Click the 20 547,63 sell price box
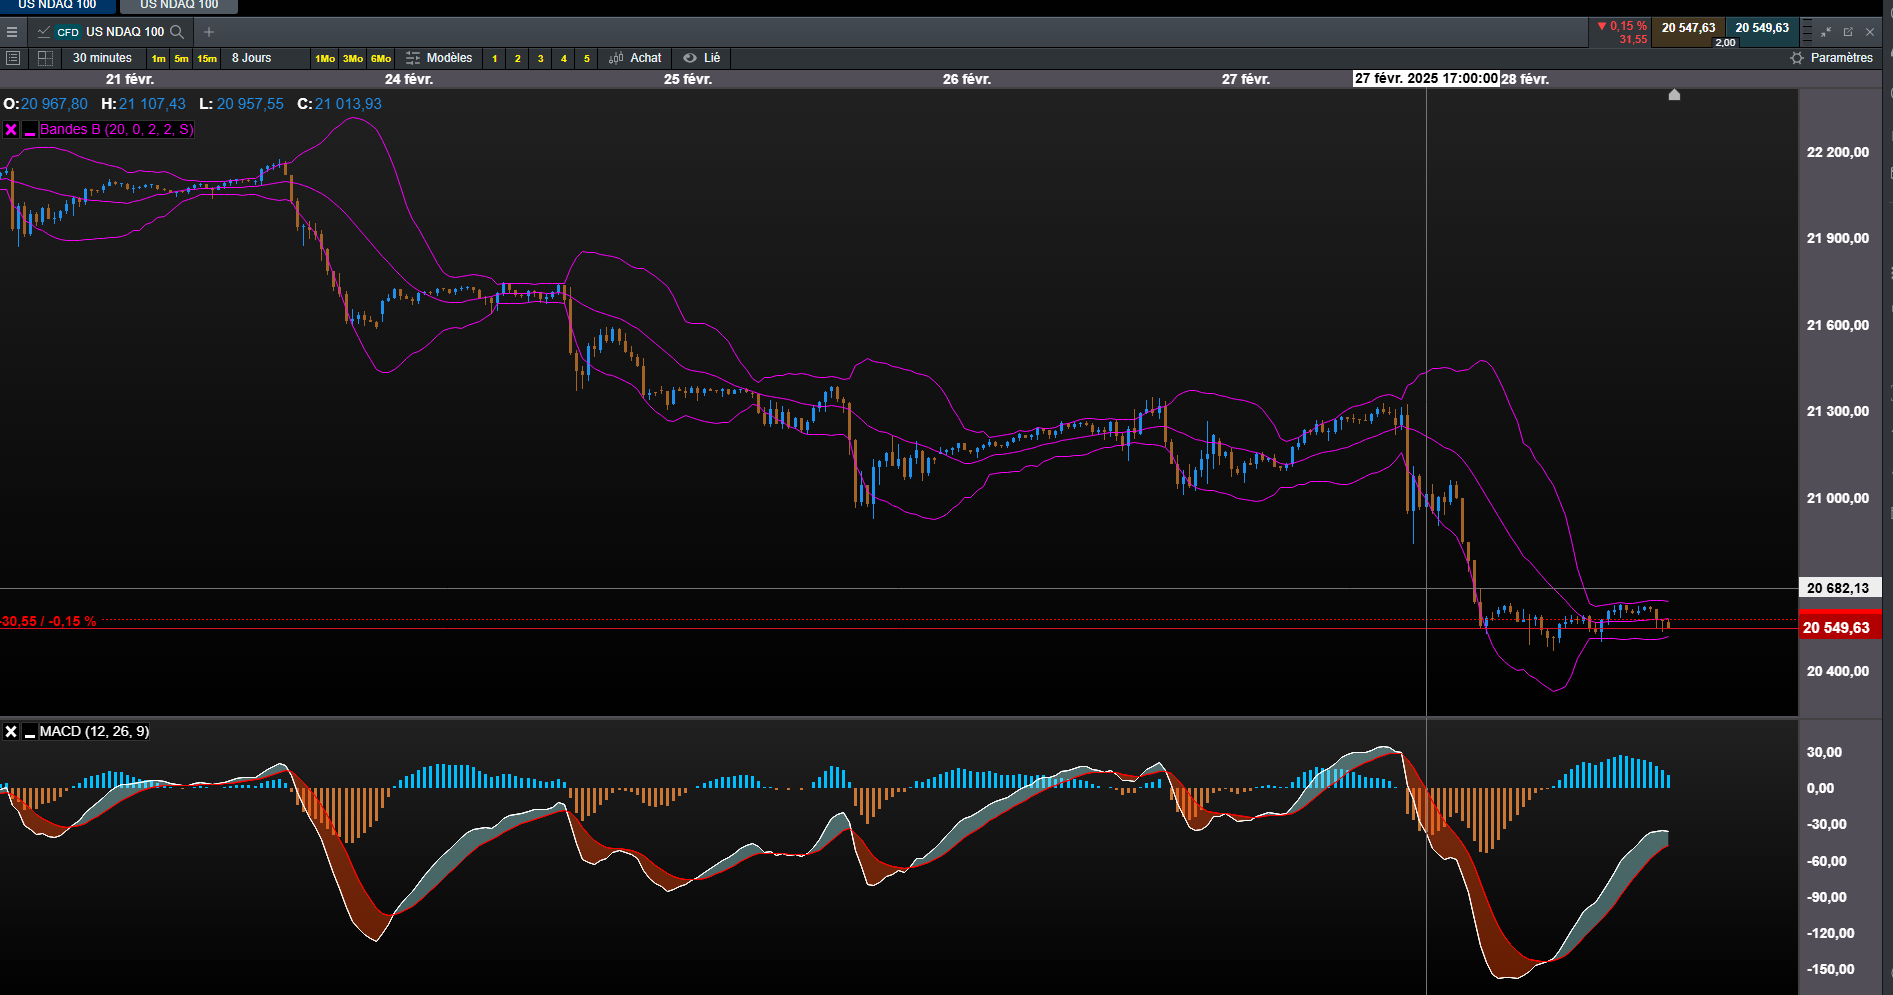This screenshot has width=1893, height=995. [1688, 29]
